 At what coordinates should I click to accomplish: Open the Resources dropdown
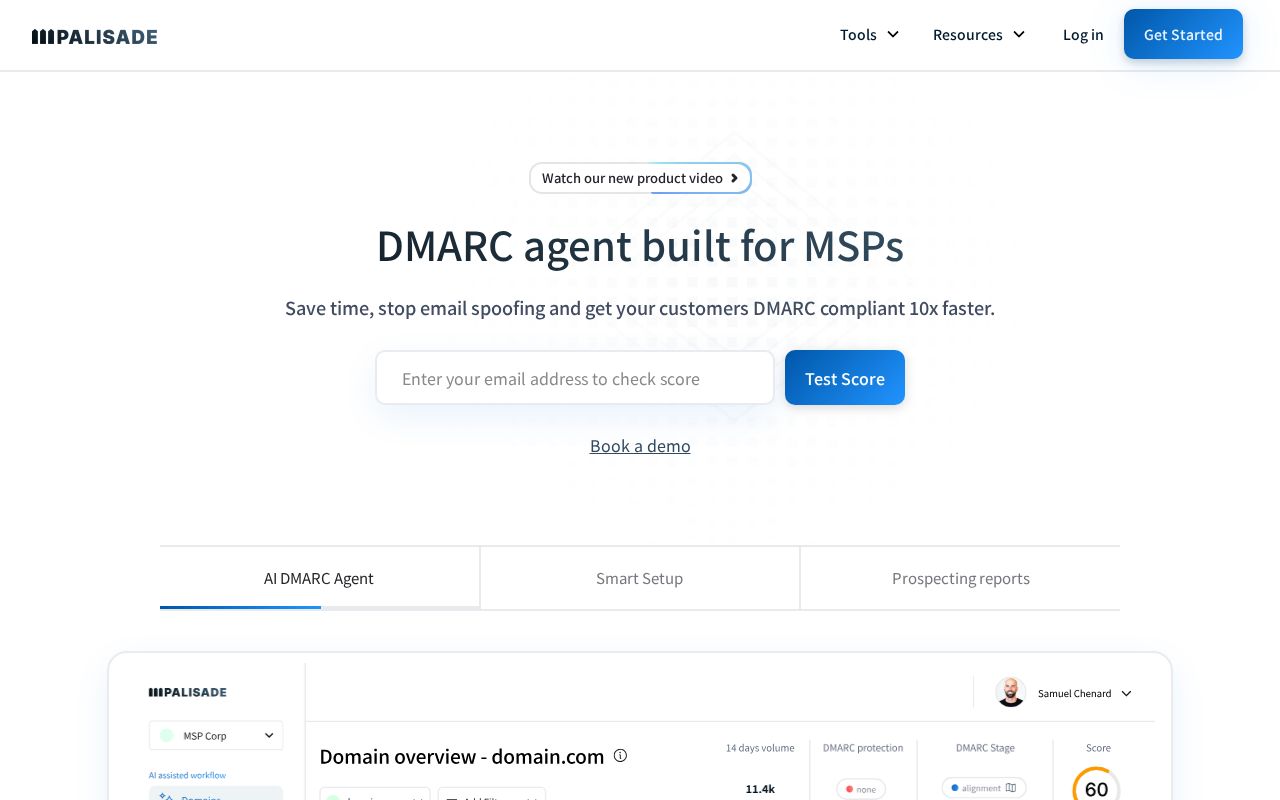979,35
